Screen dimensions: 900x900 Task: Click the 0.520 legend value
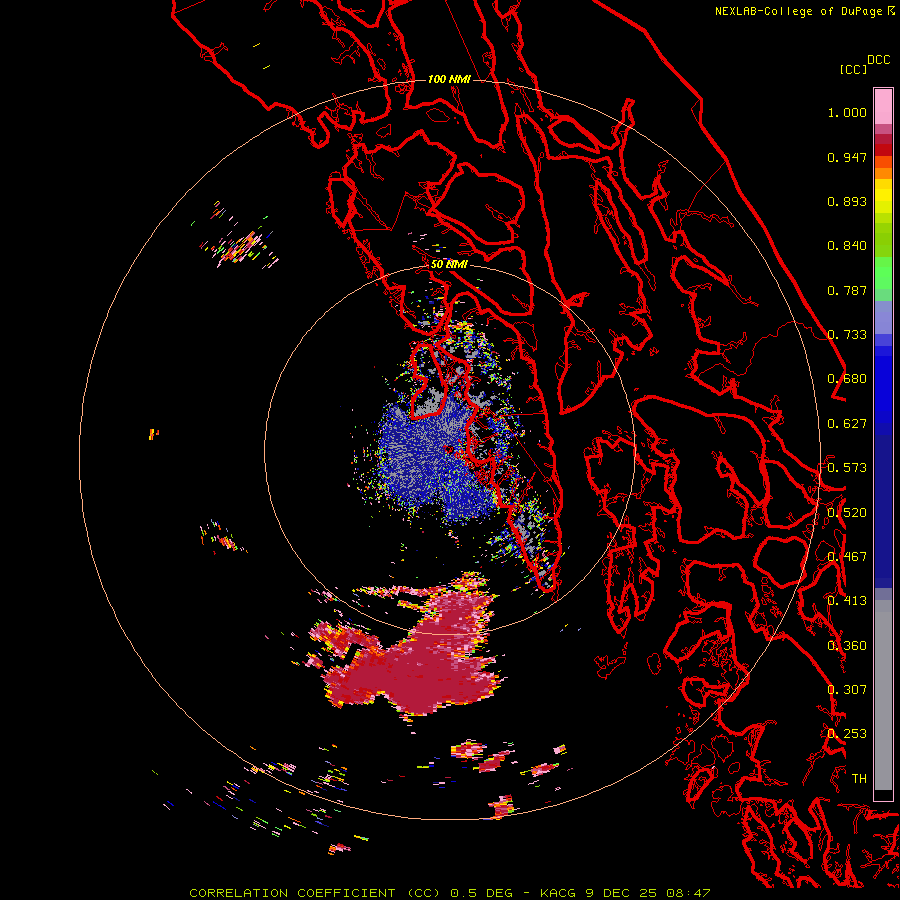[x=847, y=513]
